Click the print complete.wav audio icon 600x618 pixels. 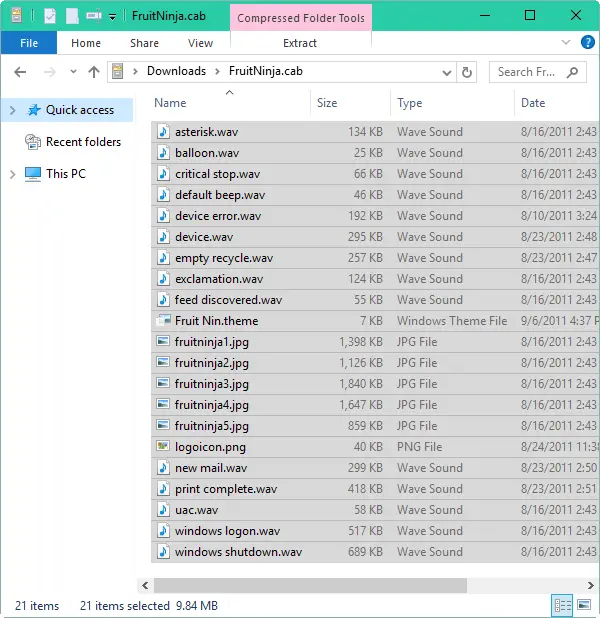pyautogui.click(x=163, y=488)
